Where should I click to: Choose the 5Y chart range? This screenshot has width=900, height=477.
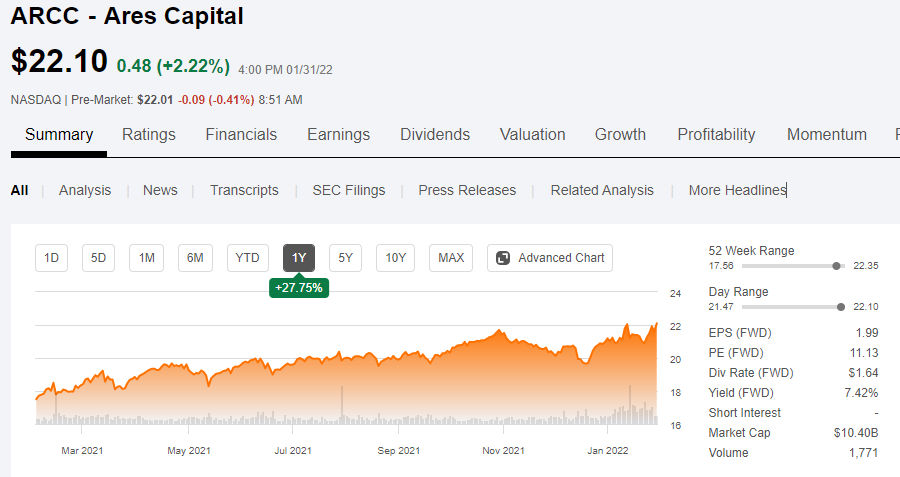pyautogui.click(x=346, y=258)
